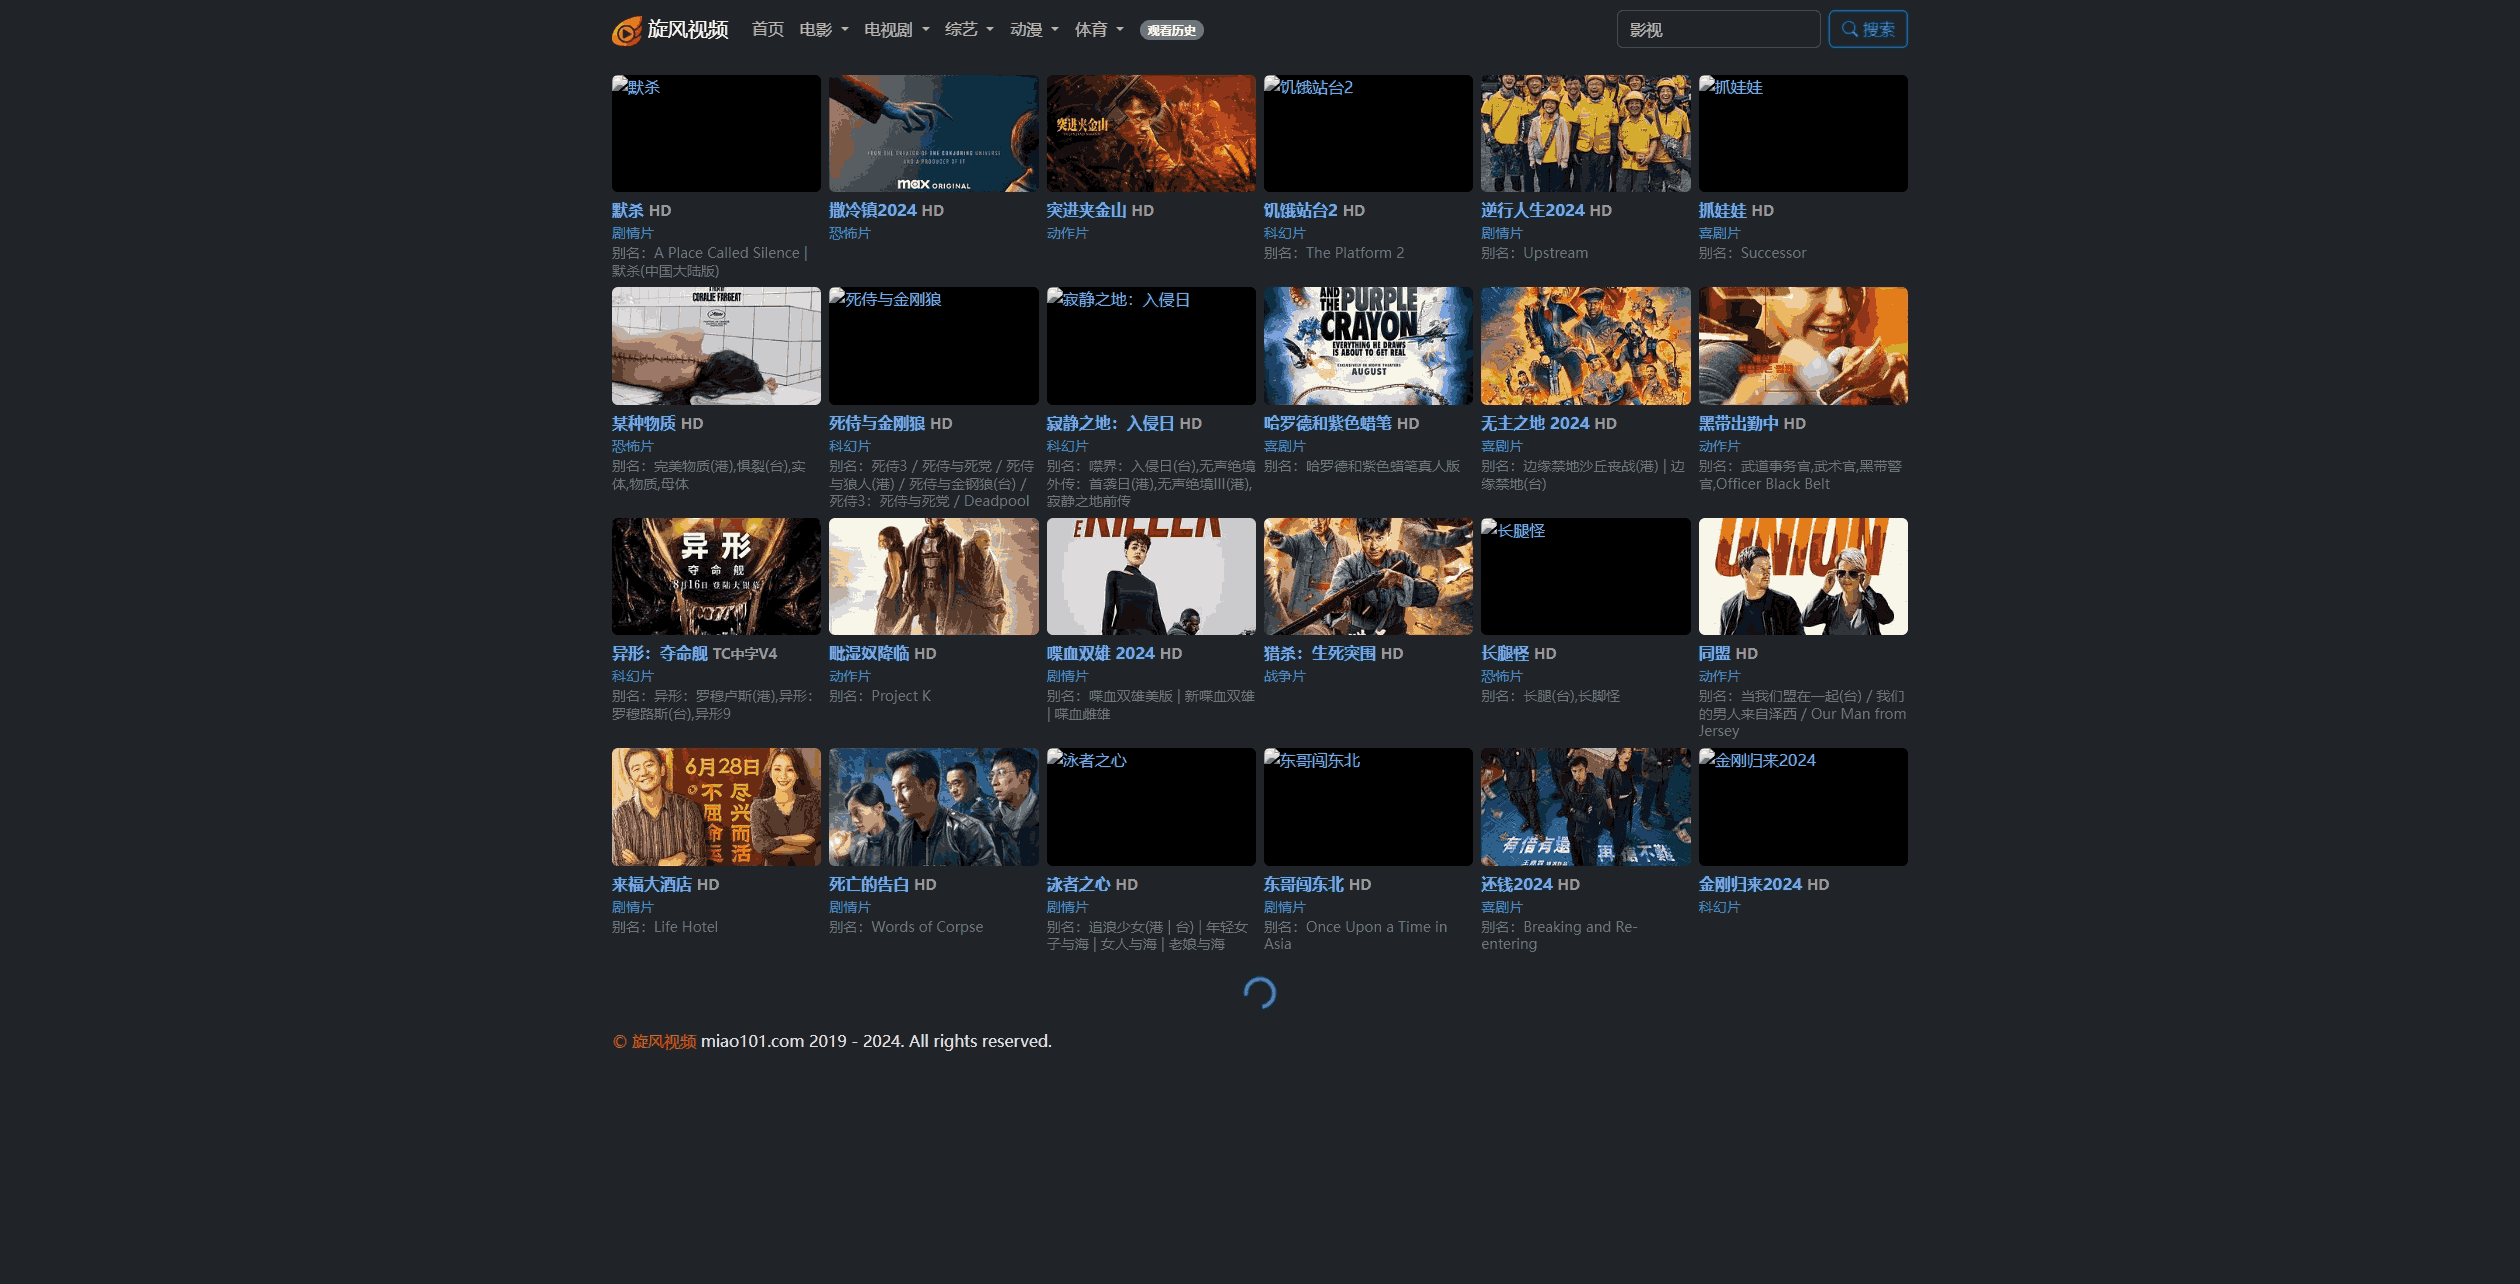Viewport: 2520px width, 1284px height.
Task: Open the 逆行人生2024 poster thumbnail
Action: pos(1585,133)
